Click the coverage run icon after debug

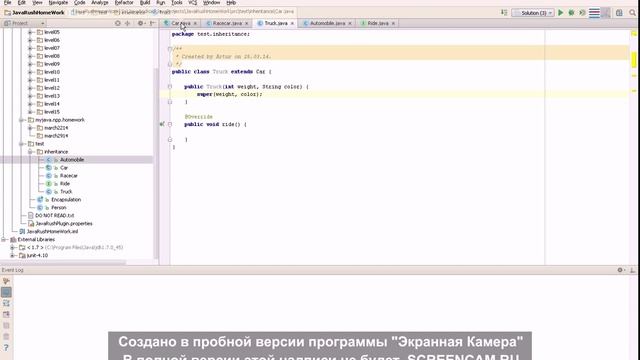click(x=582, y=13)
